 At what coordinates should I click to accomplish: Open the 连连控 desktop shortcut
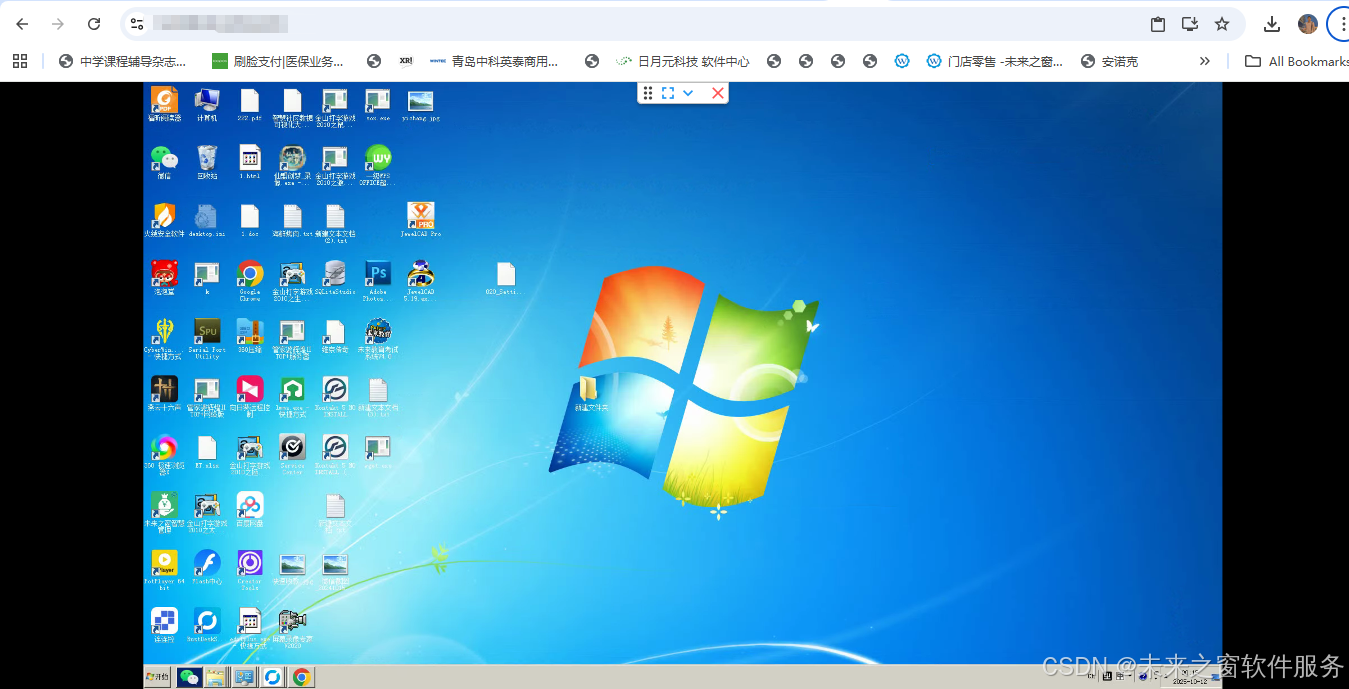(164, 626)
